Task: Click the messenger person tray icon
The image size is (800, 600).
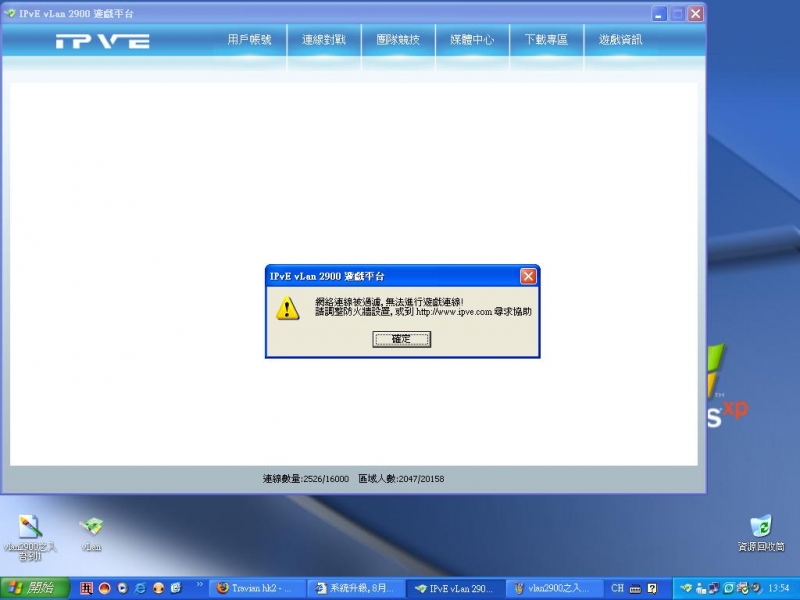Action: tap(701, 589)
